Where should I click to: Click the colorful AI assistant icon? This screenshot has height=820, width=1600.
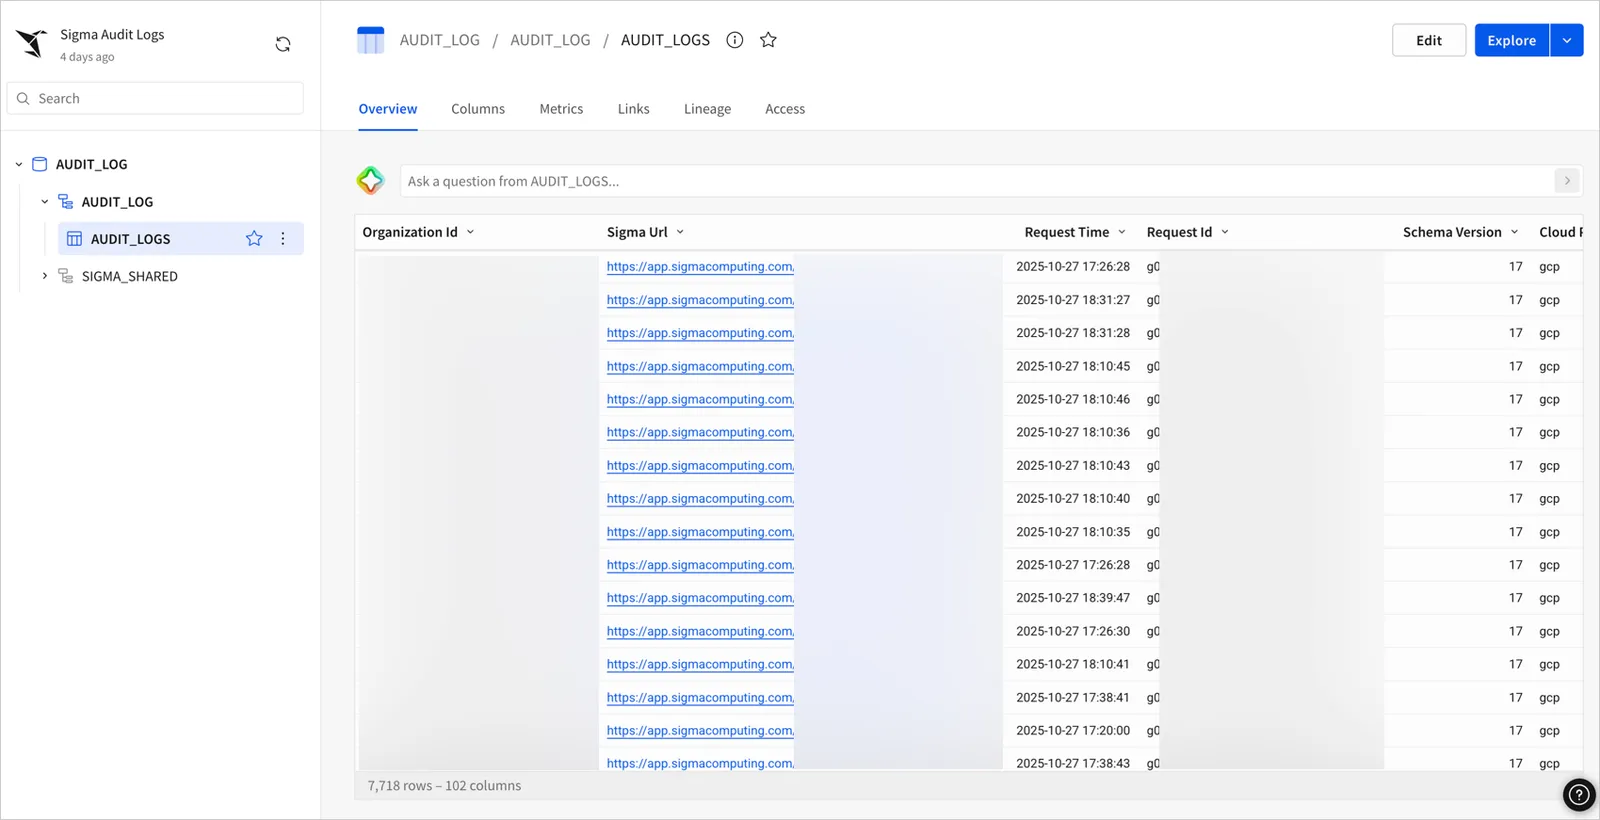pyautogui.click(x=371, y=181)
